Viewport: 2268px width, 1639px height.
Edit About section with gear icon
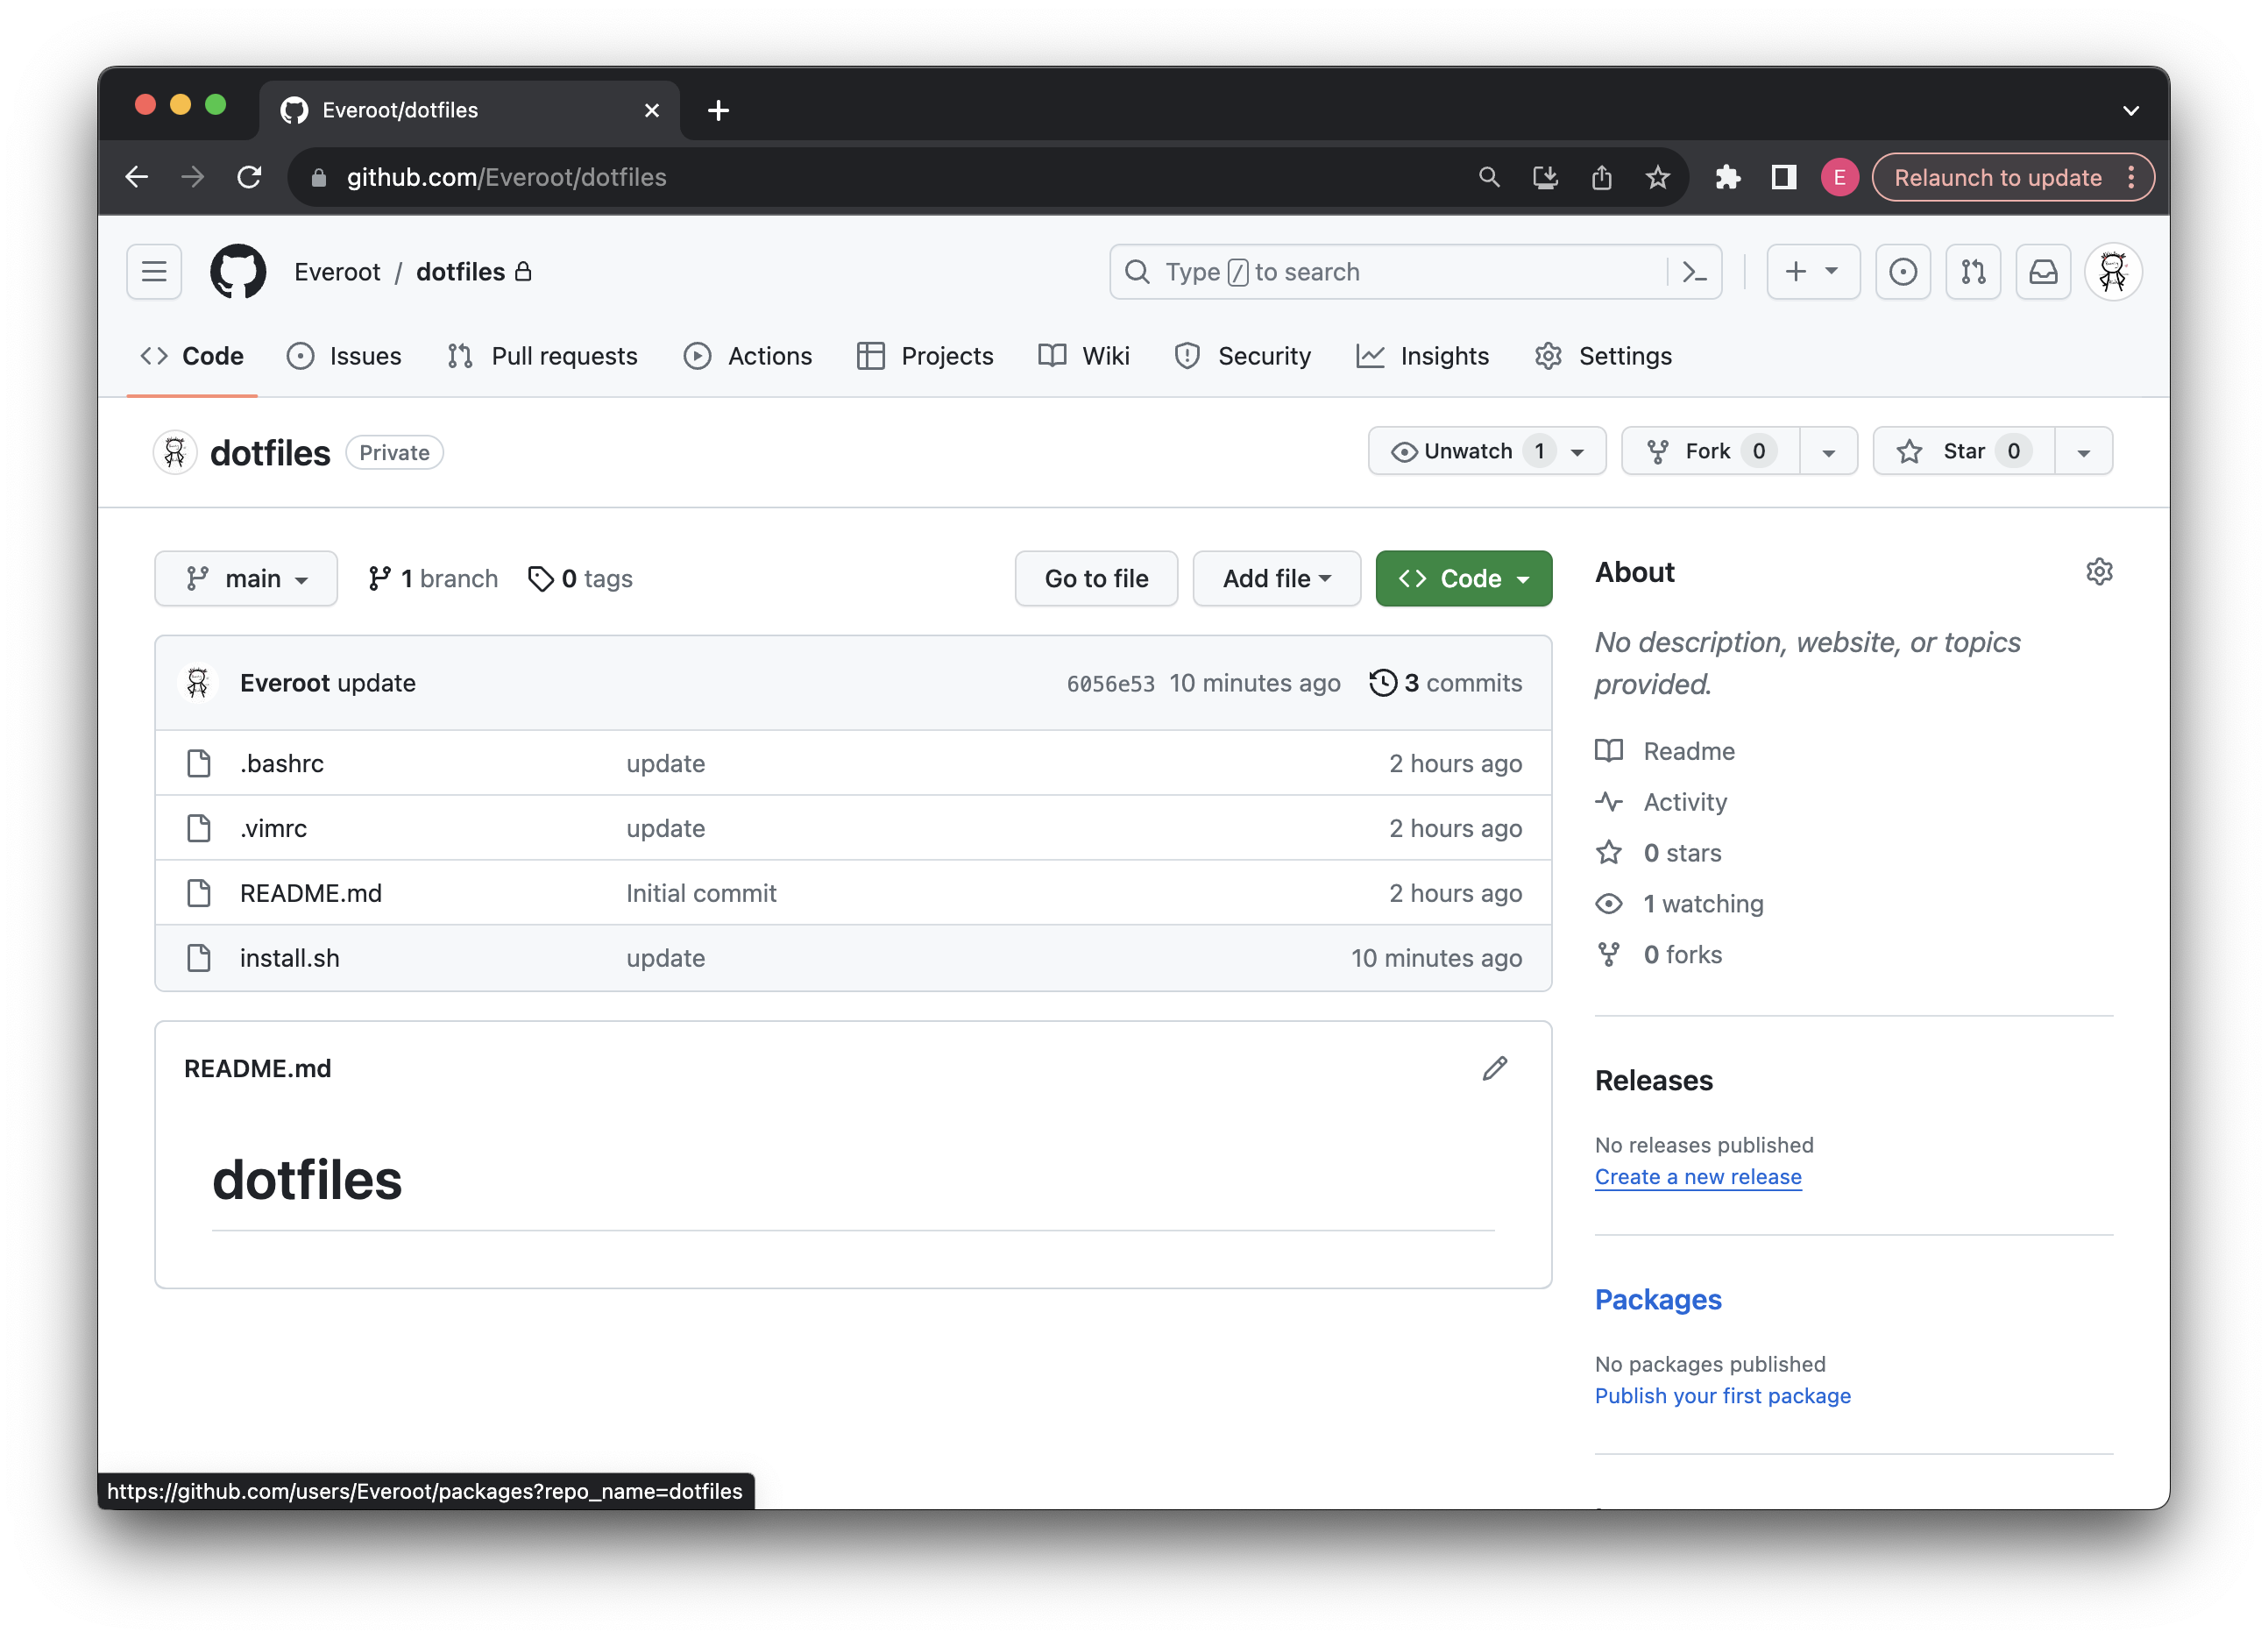click(x=2099, y=572)
